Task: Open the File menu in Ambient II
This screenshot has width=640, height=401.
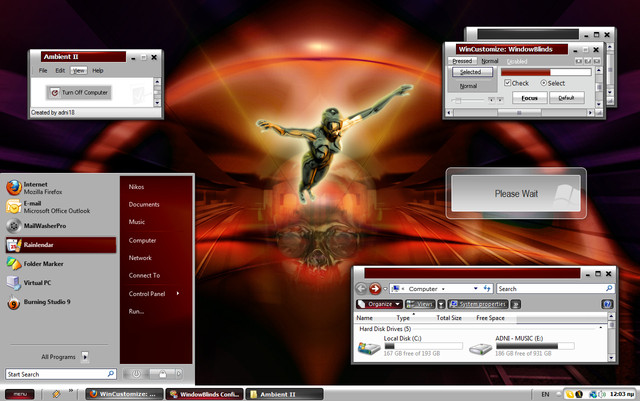Action: point(43,71)
